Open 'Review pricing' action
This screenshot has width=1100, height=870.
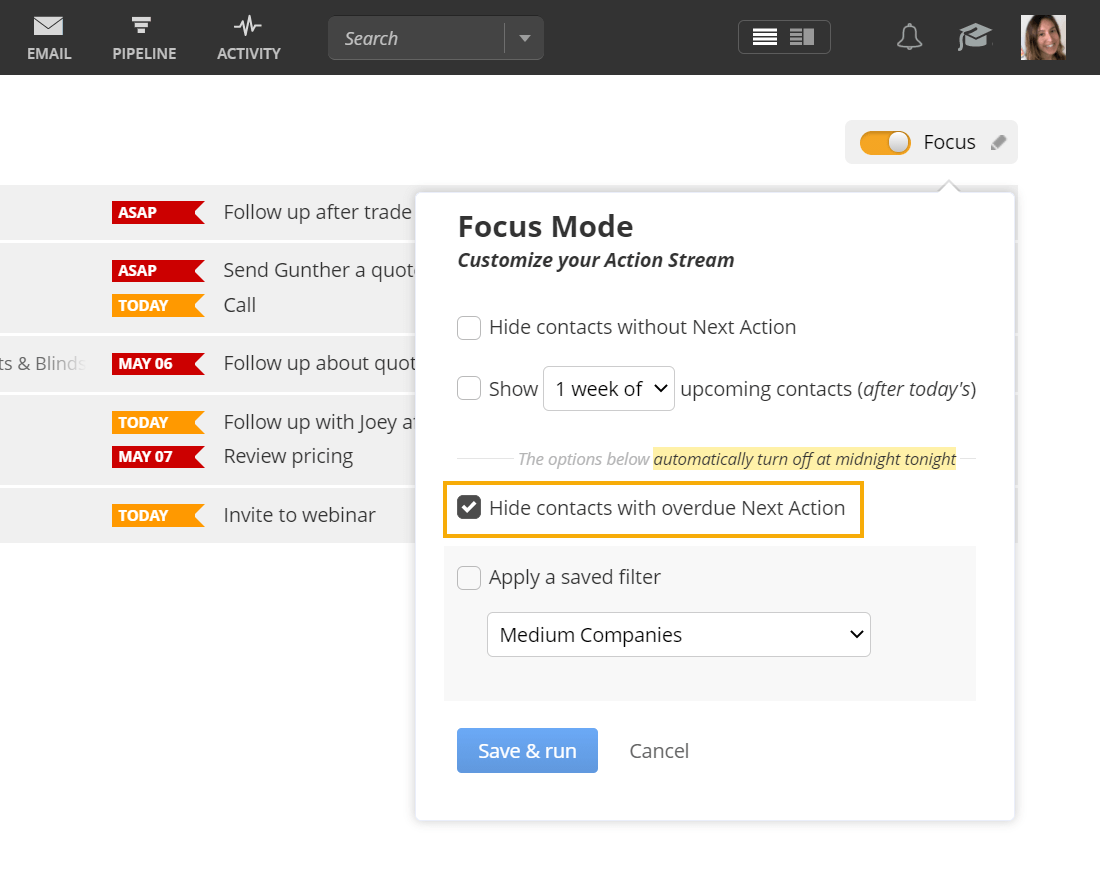pyautogui.click(x=288, y=457)
